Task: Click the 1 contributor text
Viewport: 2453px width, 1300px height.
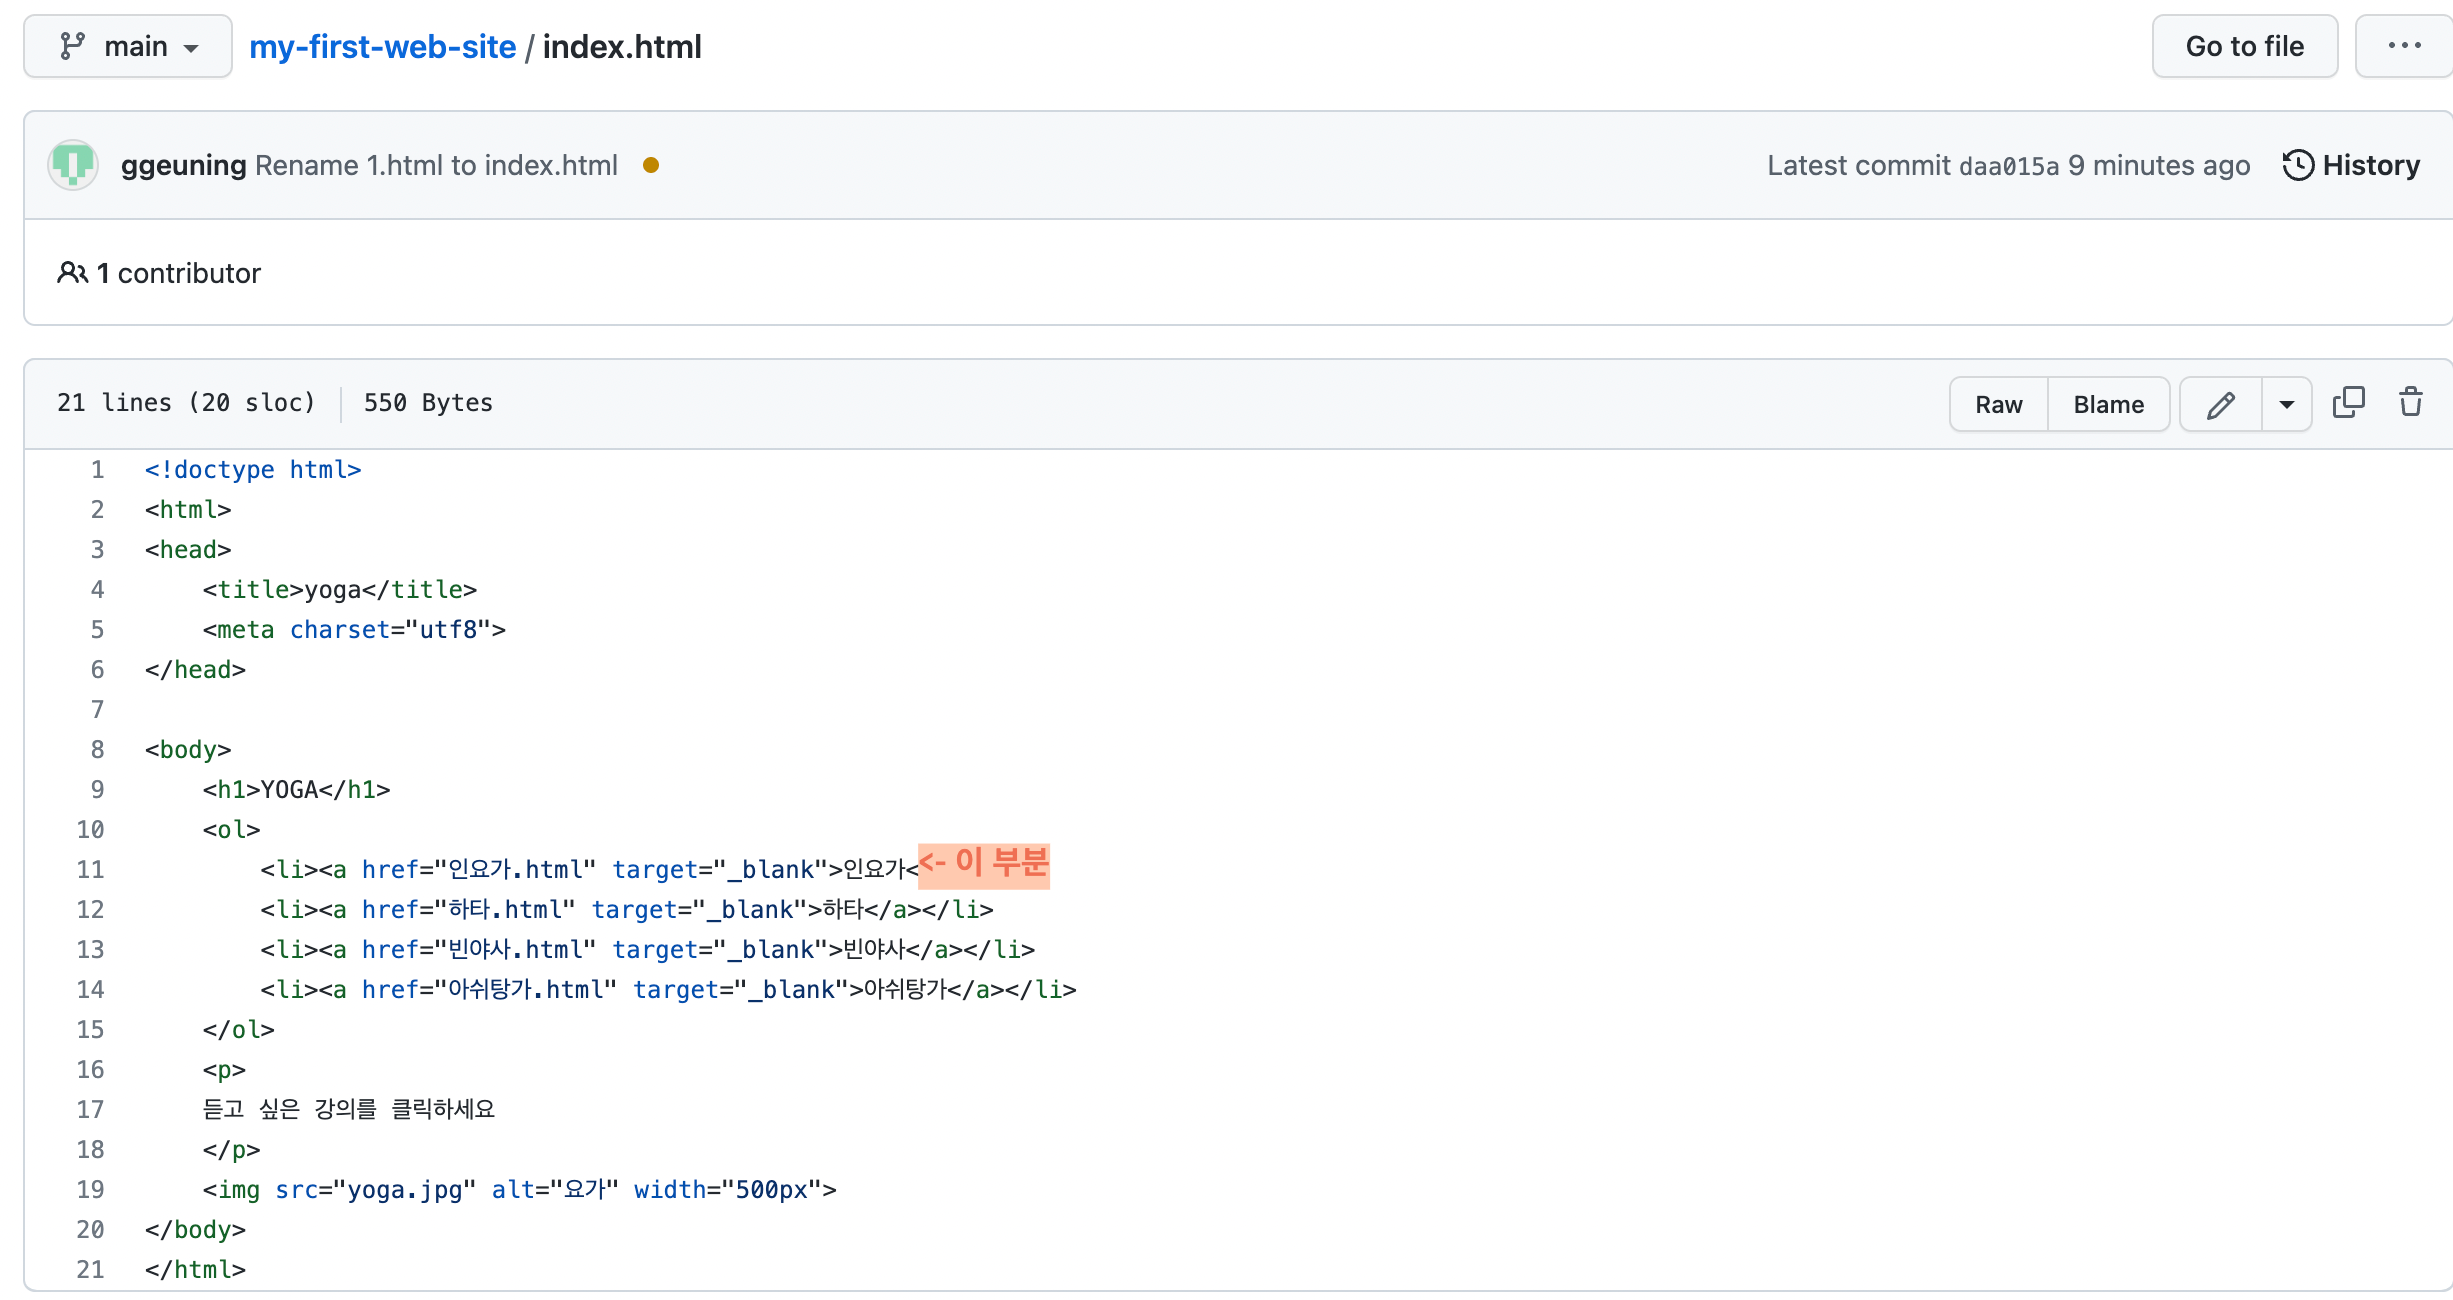Action: pyautogui.click(x=178, y=273)
